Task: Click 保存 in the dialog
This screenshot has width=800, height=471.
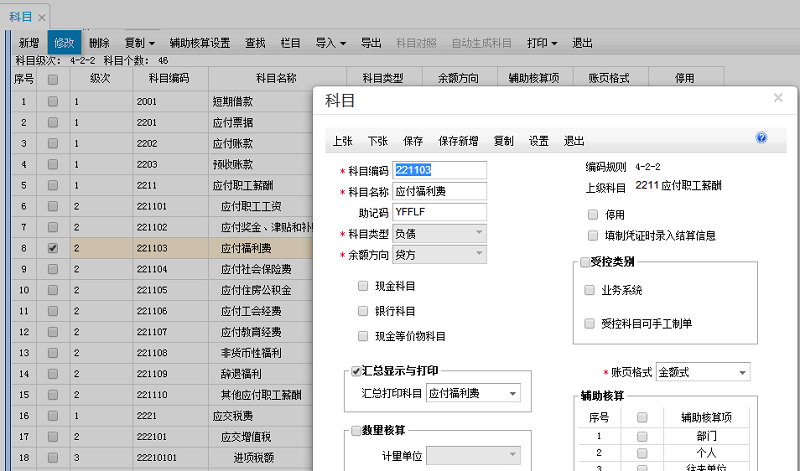Action: pyautogui.click(x=413, y=141)
